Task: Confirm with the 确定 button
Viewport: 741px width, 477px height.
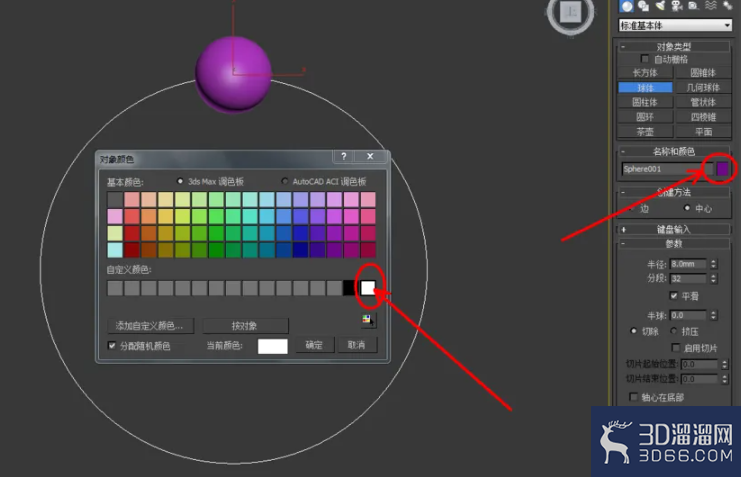Action: 314,345
